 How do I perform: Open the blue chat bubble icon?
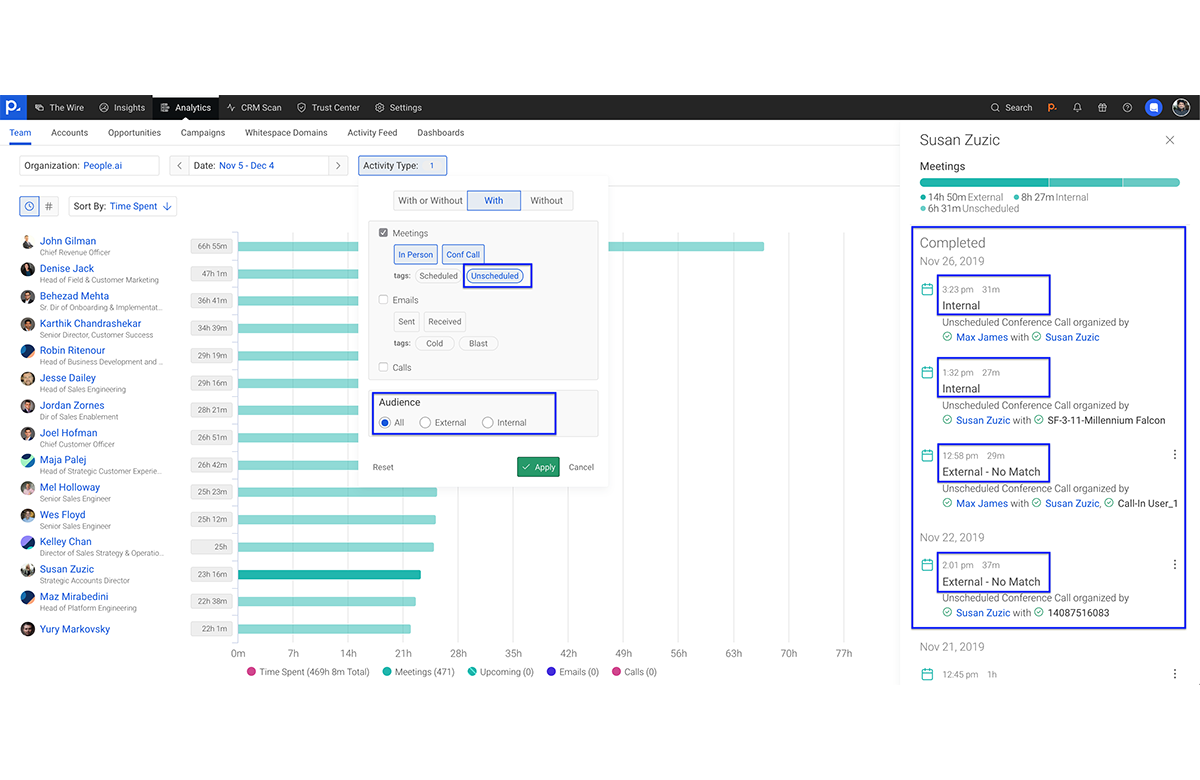(x=1153, y=107)
